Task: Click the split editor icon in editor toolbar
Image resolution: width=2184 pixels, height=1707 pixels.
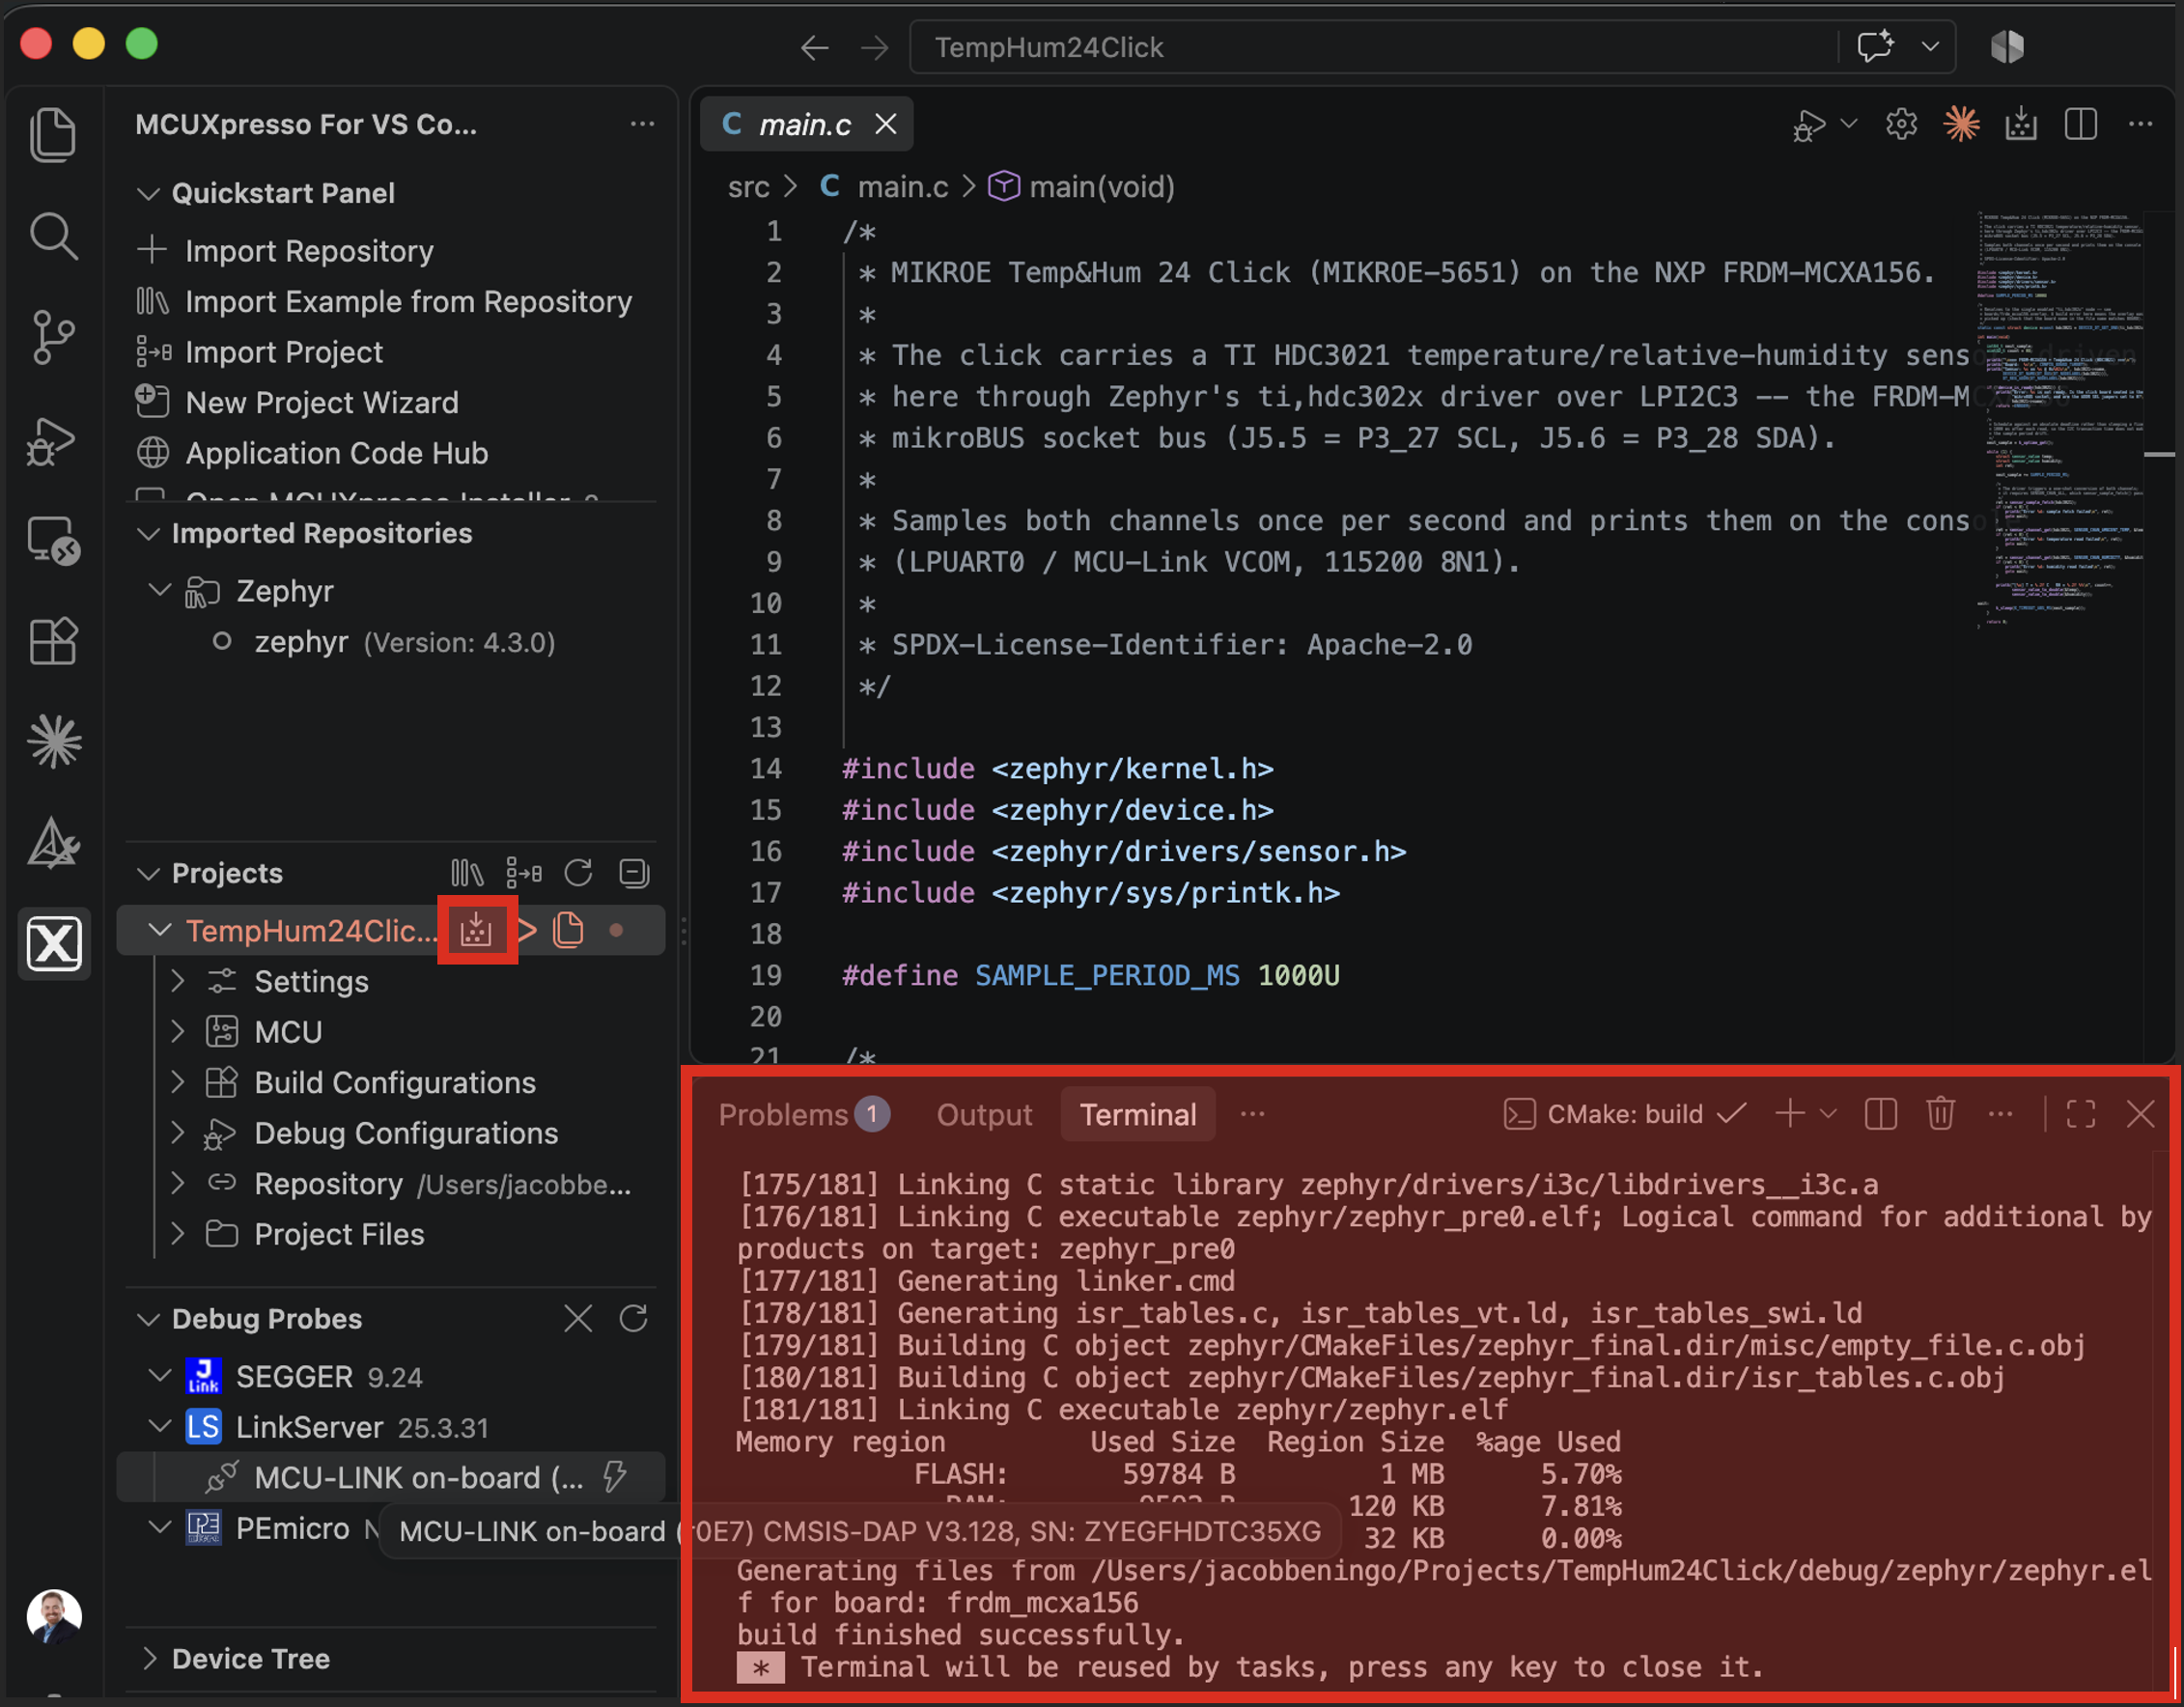Action: coord(2080,124)
